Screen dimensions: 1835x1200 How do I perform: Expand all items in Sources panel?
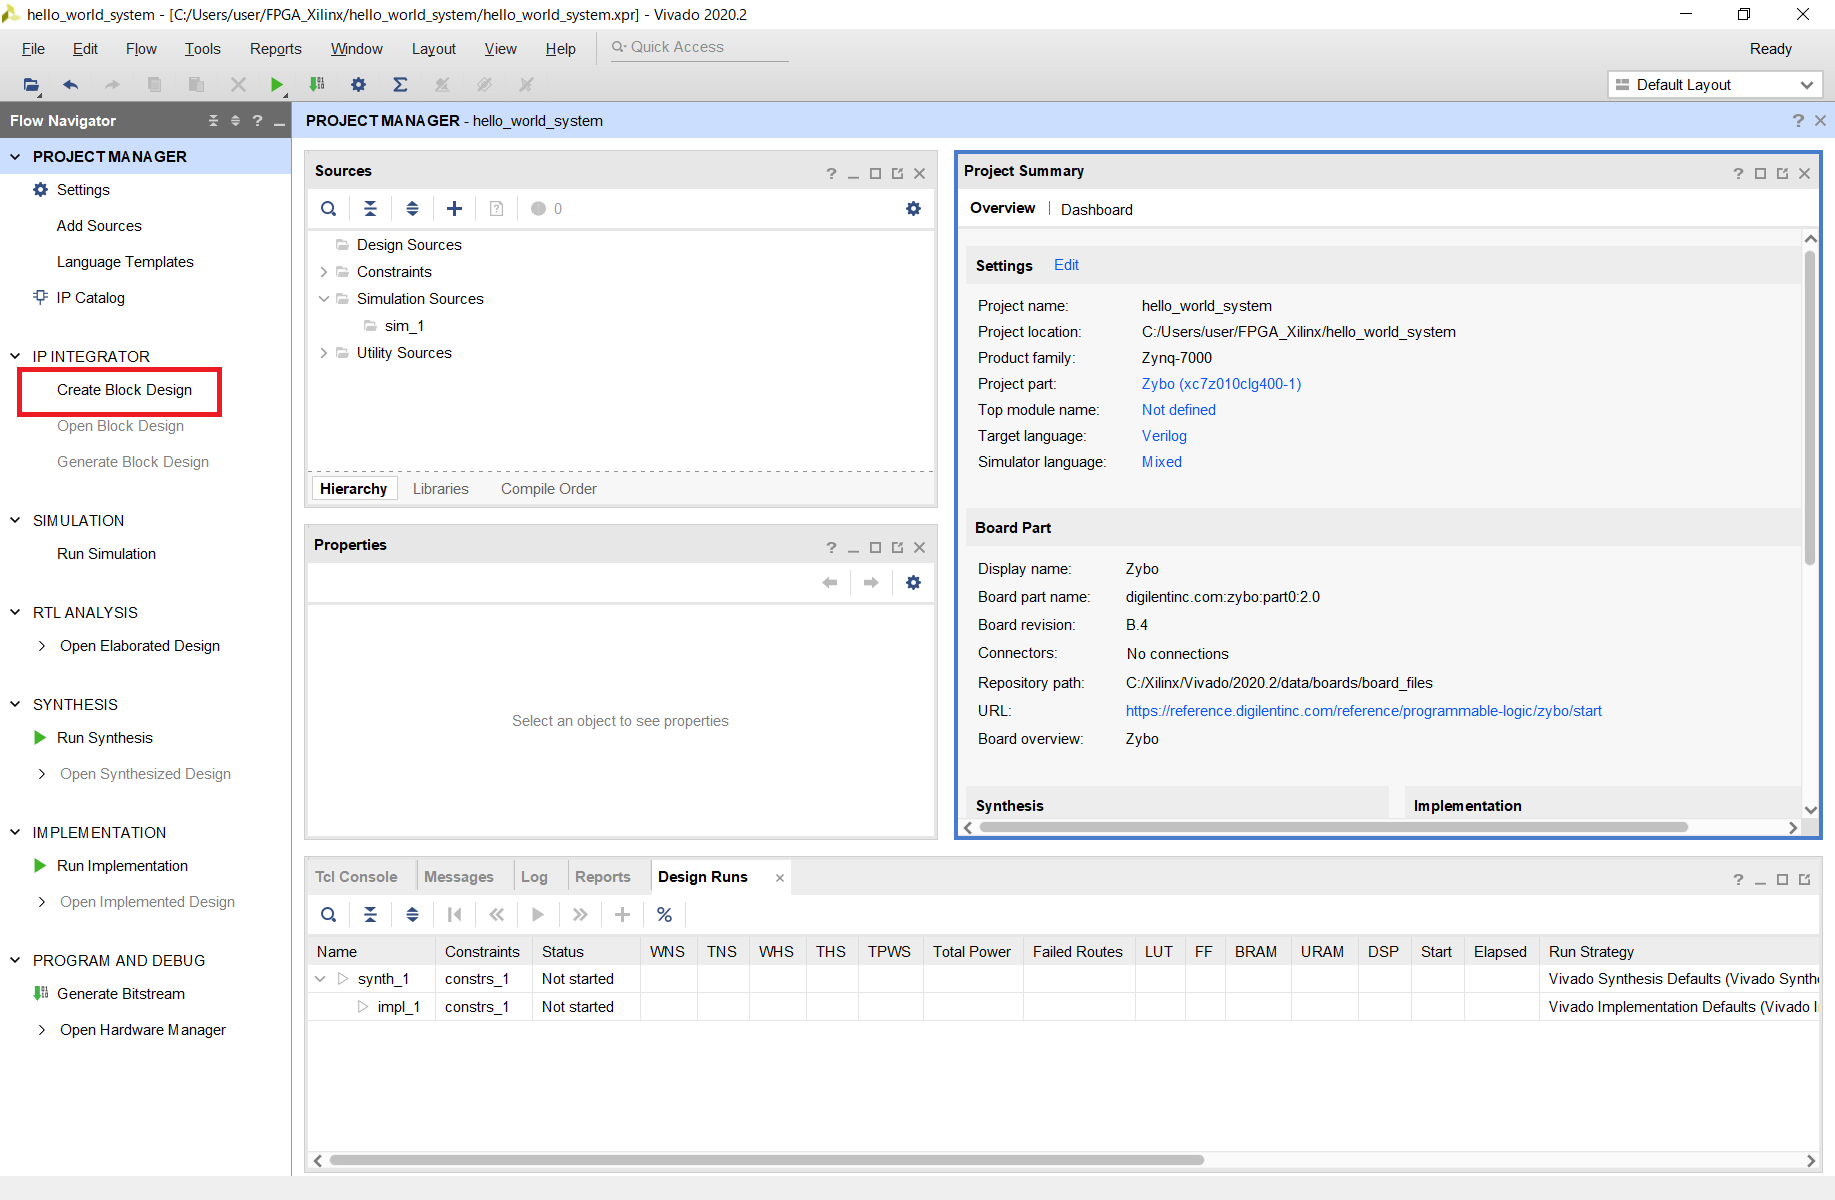click(412, 209)
